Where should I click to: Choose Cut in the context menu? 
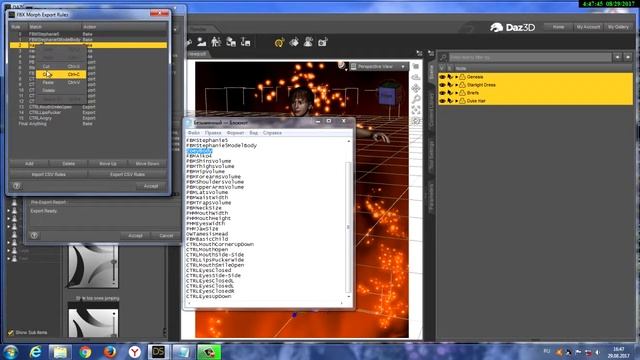click(x=61, y=66)
